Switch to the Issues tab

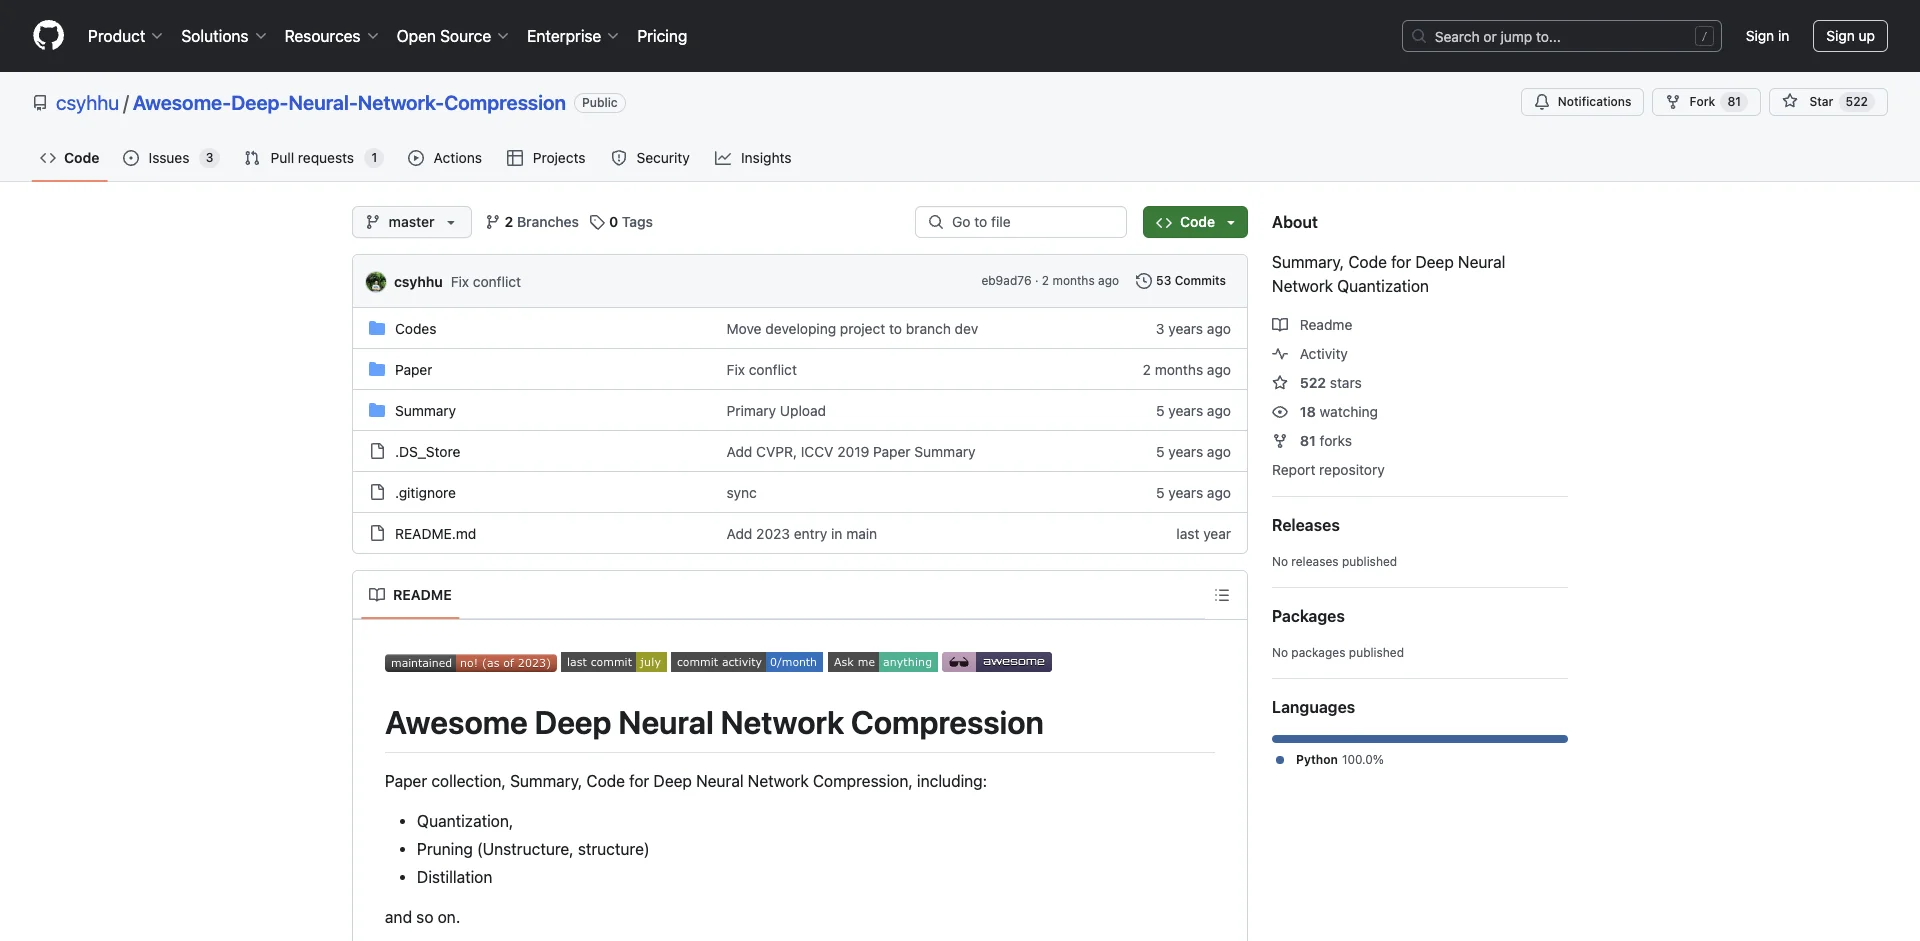[x=170, y=158]
